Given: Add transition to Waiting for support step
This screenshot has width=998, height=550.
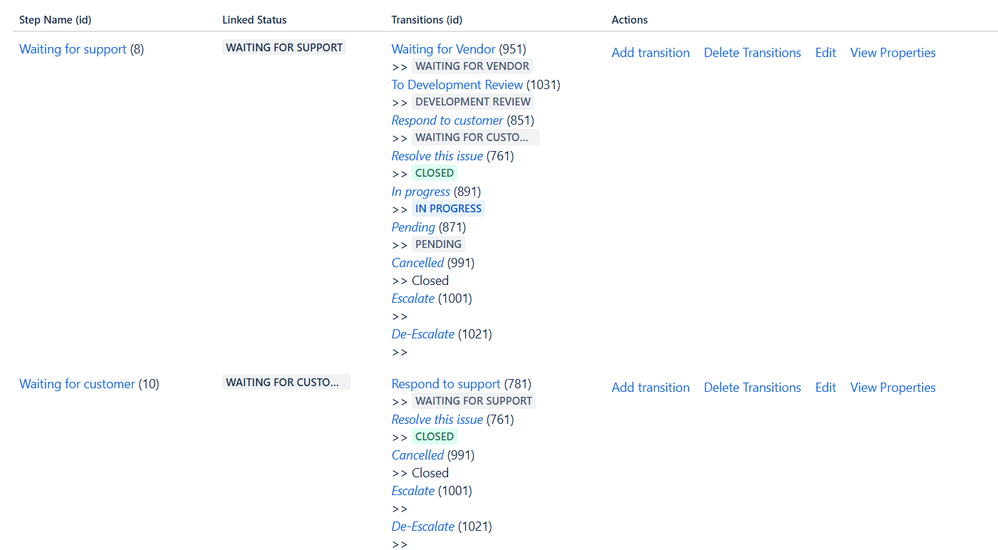Looking at the screenshot, I should tap(650, 53).
